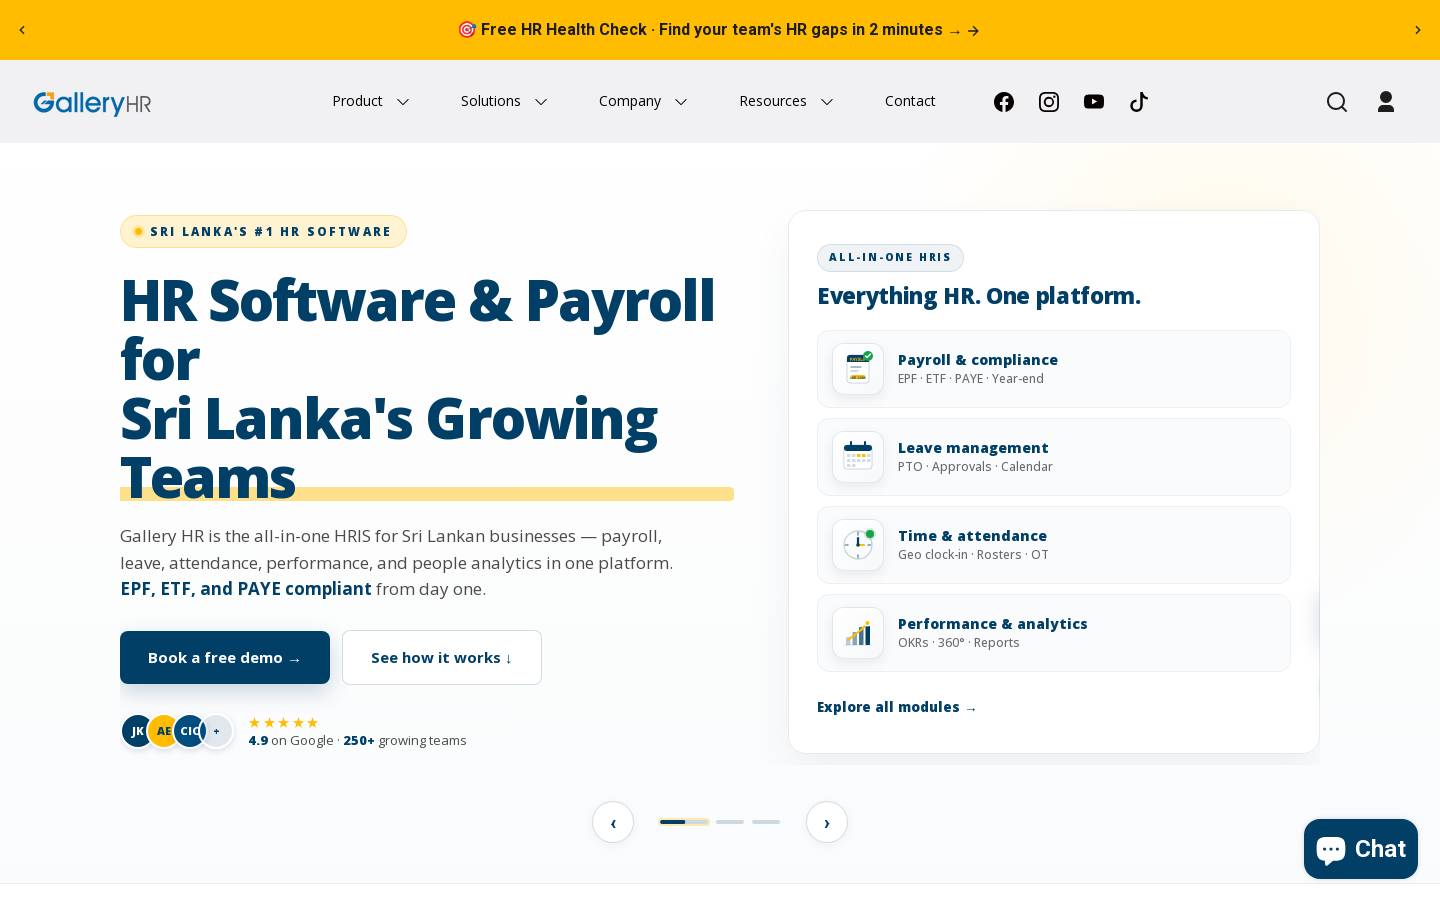The width and height of the screenshot is (1440, 900).
Task: Expand the Resources menu chevron
Action: pyautogui.click(x=827, y=102)
